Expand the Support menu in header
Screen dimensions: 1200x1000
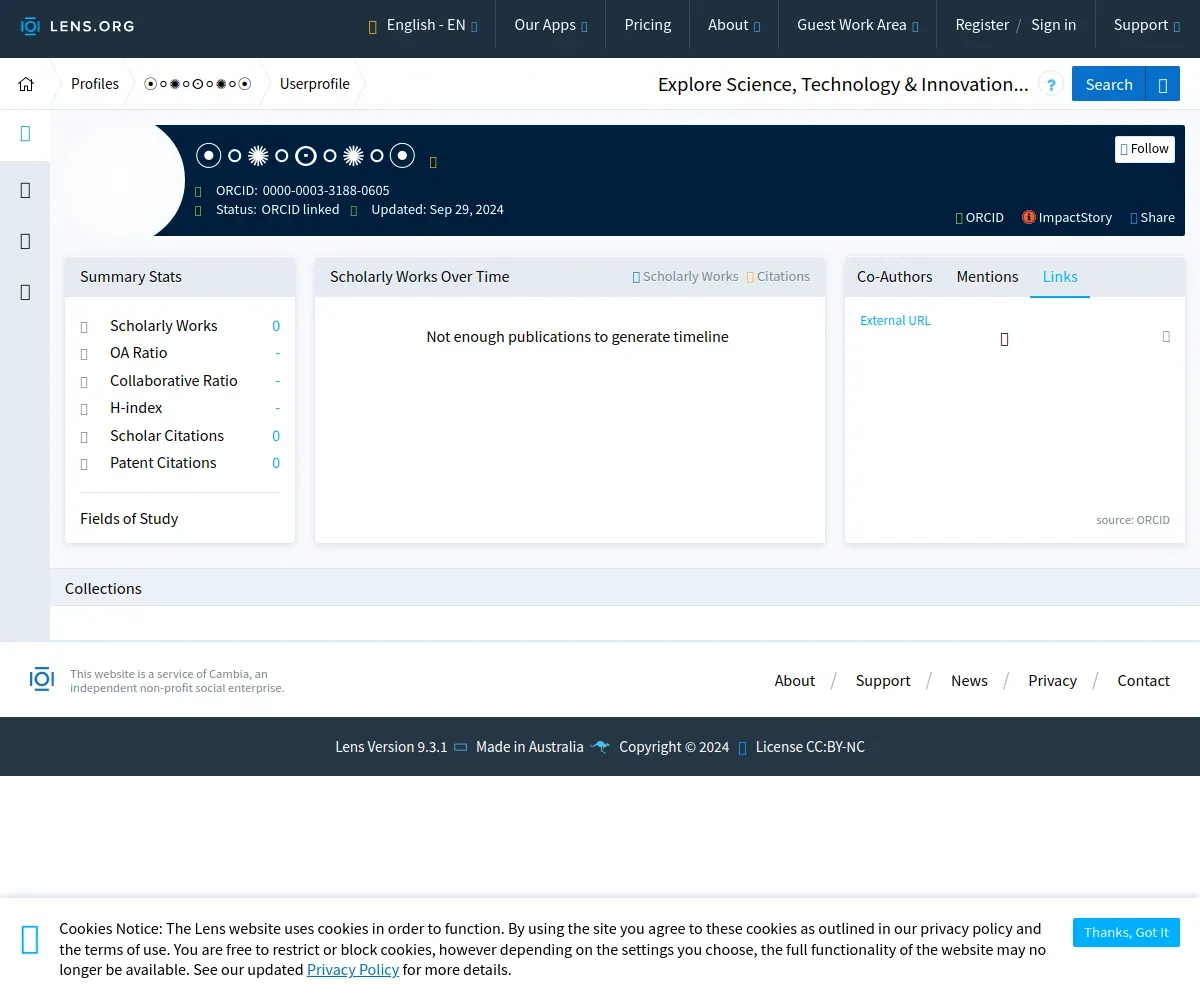click(1147, 25)
